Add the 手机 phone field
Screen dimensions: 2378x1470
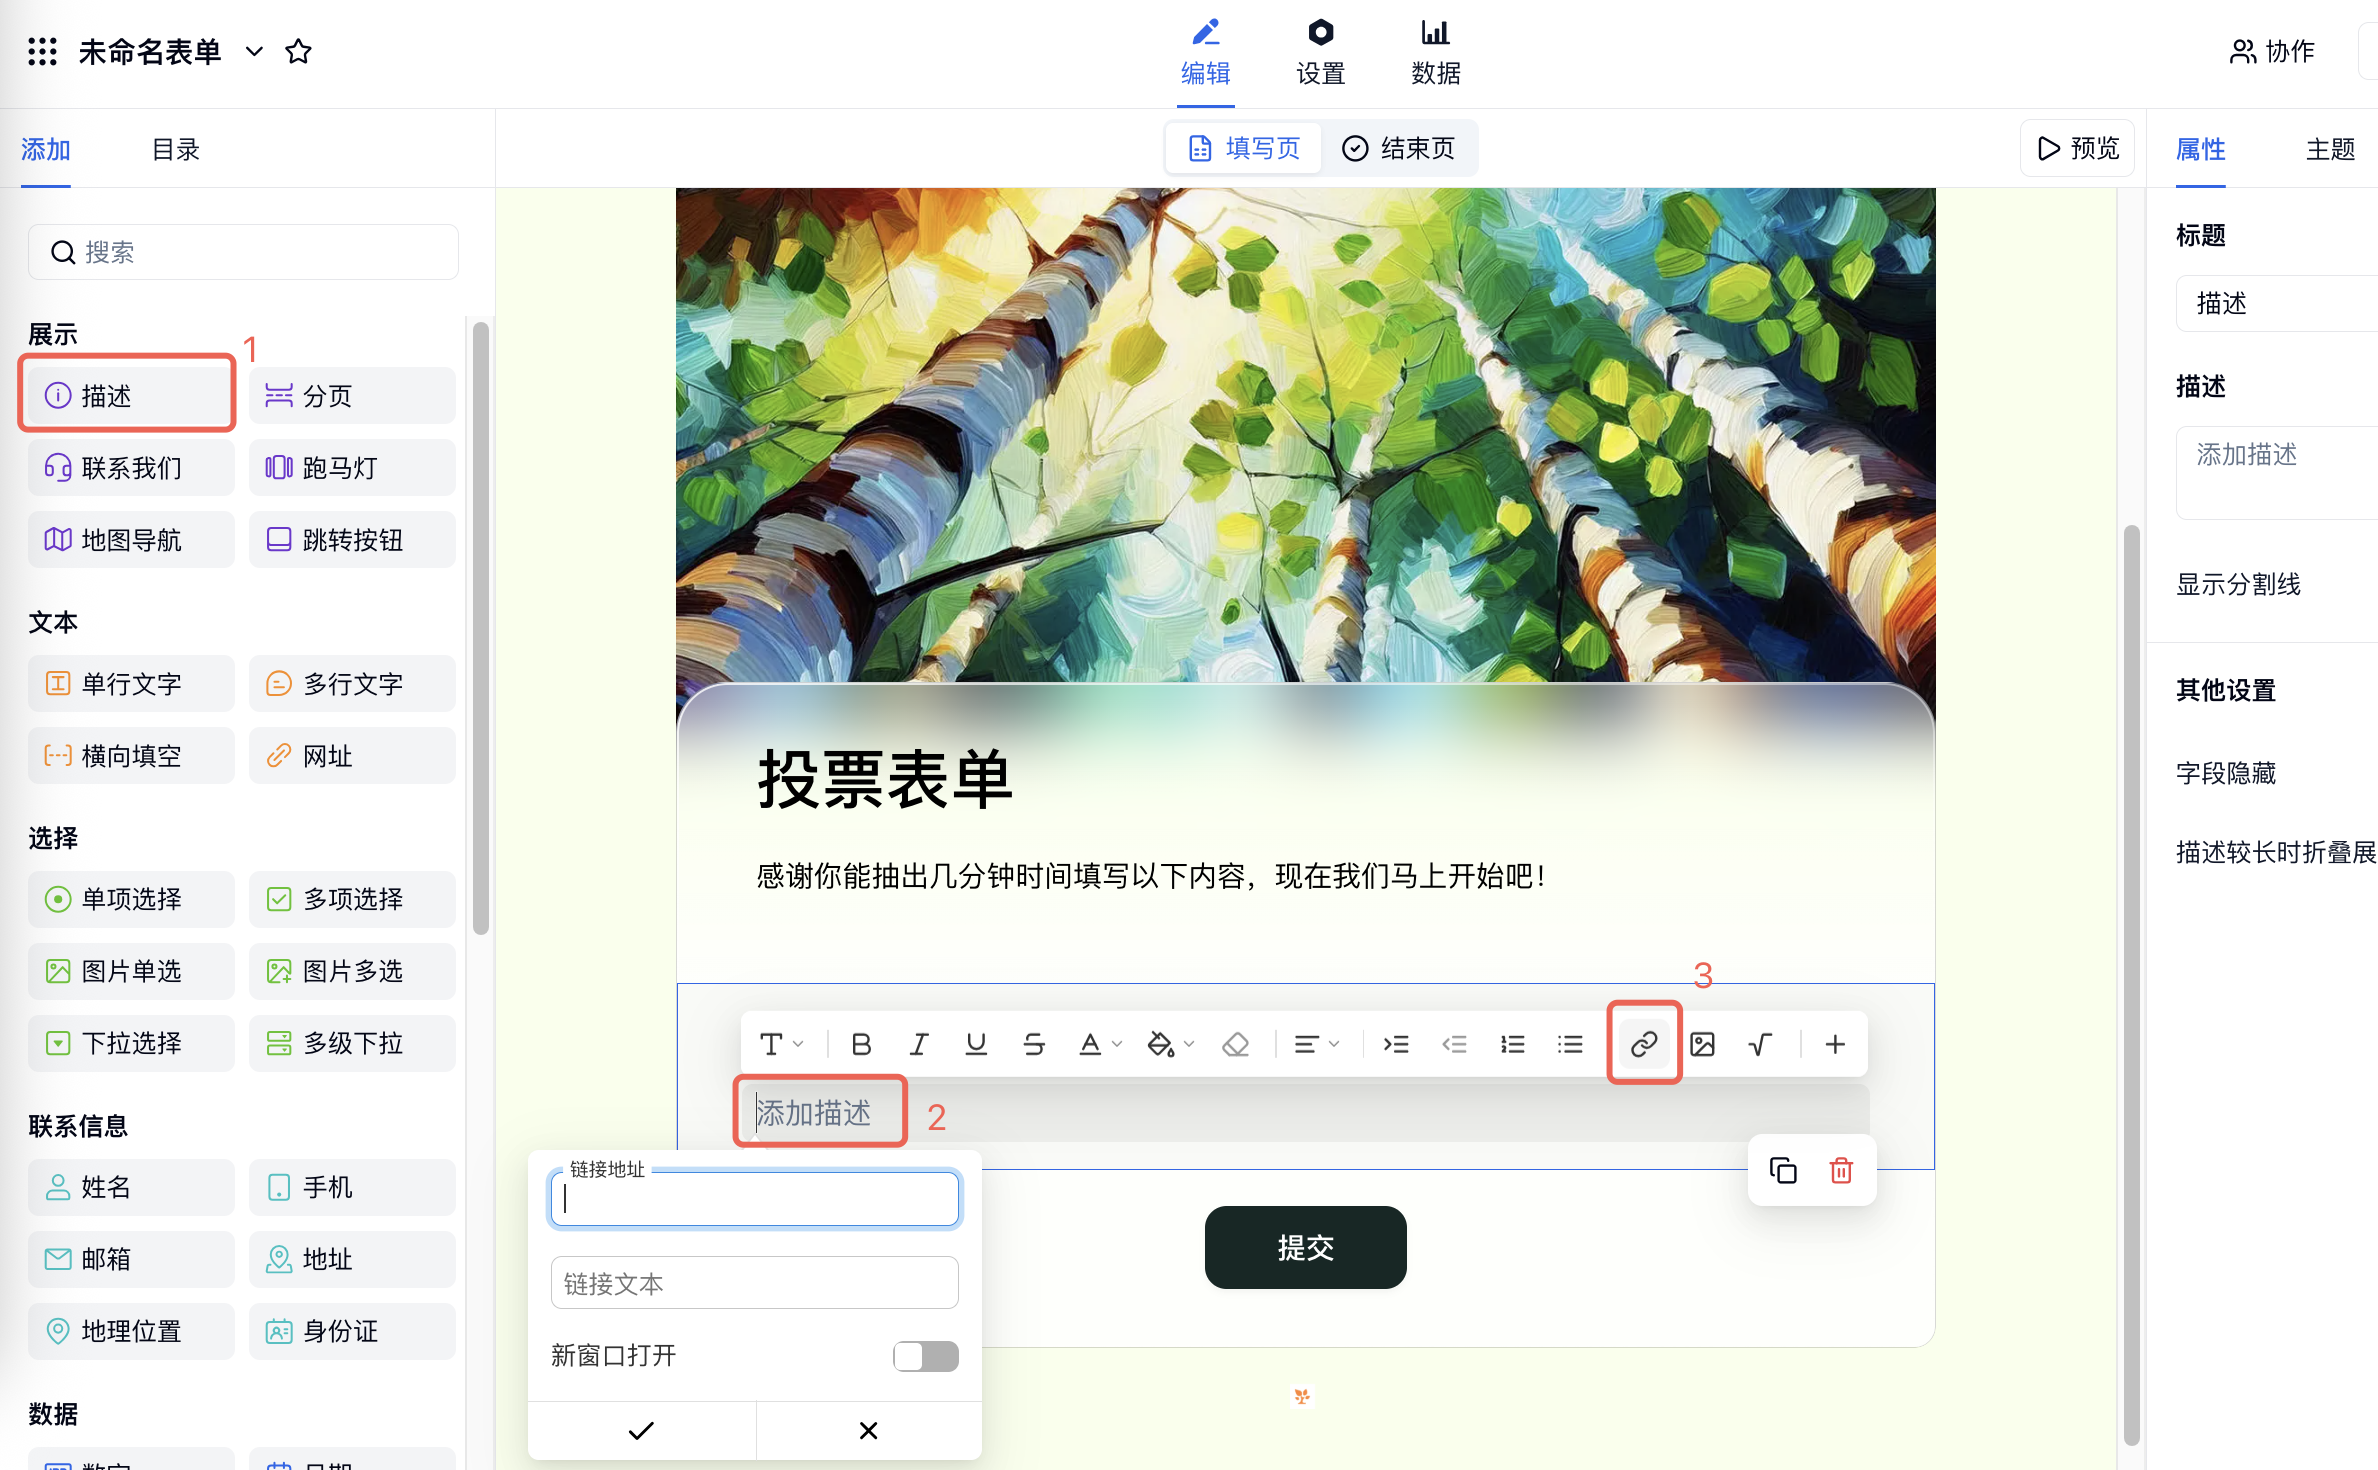(x=352, y=1187)
